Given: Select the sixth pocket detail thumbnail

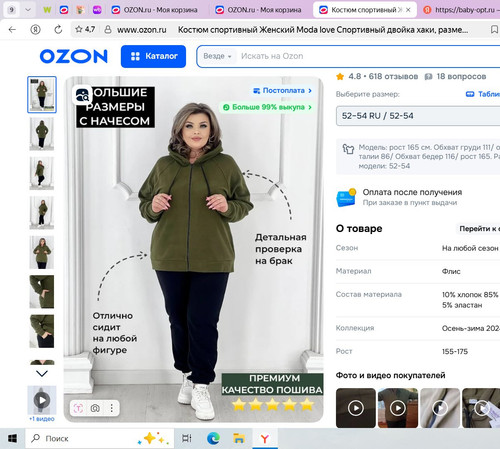Looking at the screenshot, I should click(42, 292).
